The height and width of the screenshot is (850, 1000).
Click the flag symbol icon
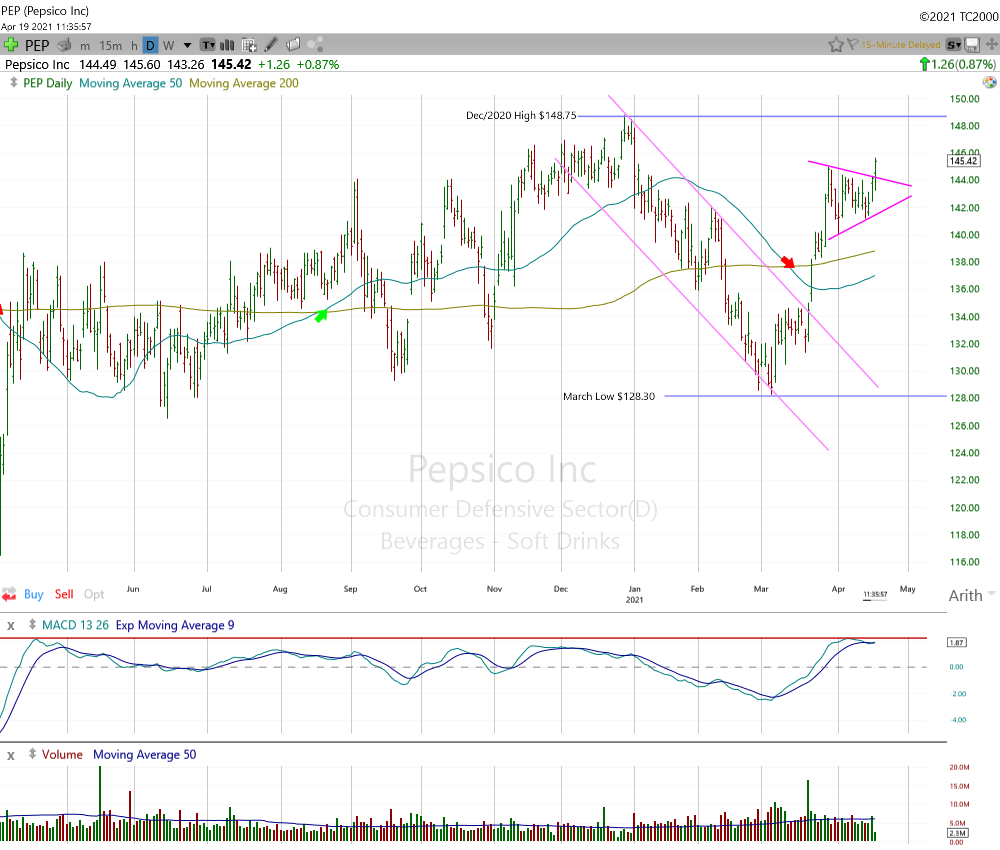point(852,45)
